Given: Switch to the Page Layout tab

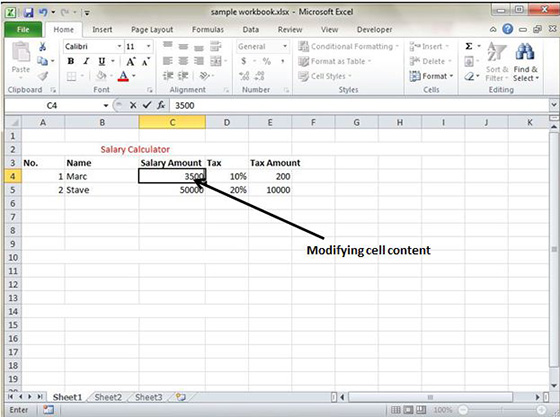Looking at the screenshot, I should 152,30.
